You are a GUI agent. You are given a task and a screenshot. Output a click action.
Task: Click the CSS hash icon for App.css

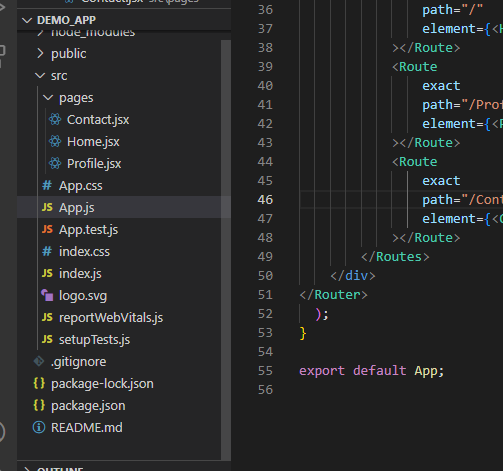(x=47, y=185)
